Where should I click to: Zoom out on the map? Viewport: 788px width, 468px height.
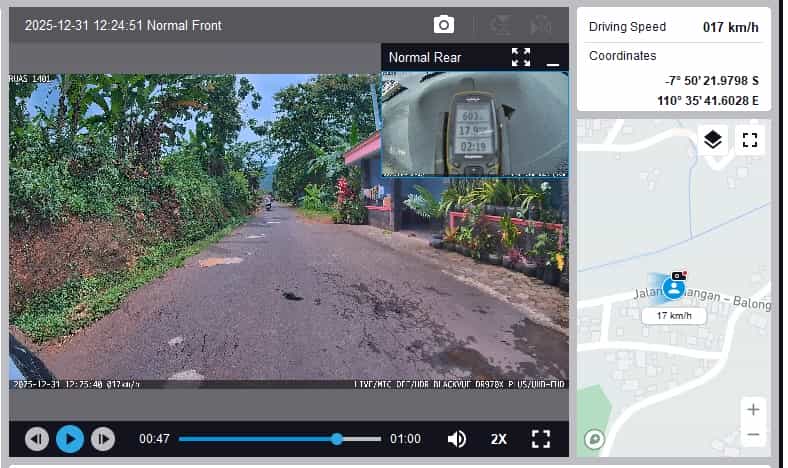click(753, 435)
